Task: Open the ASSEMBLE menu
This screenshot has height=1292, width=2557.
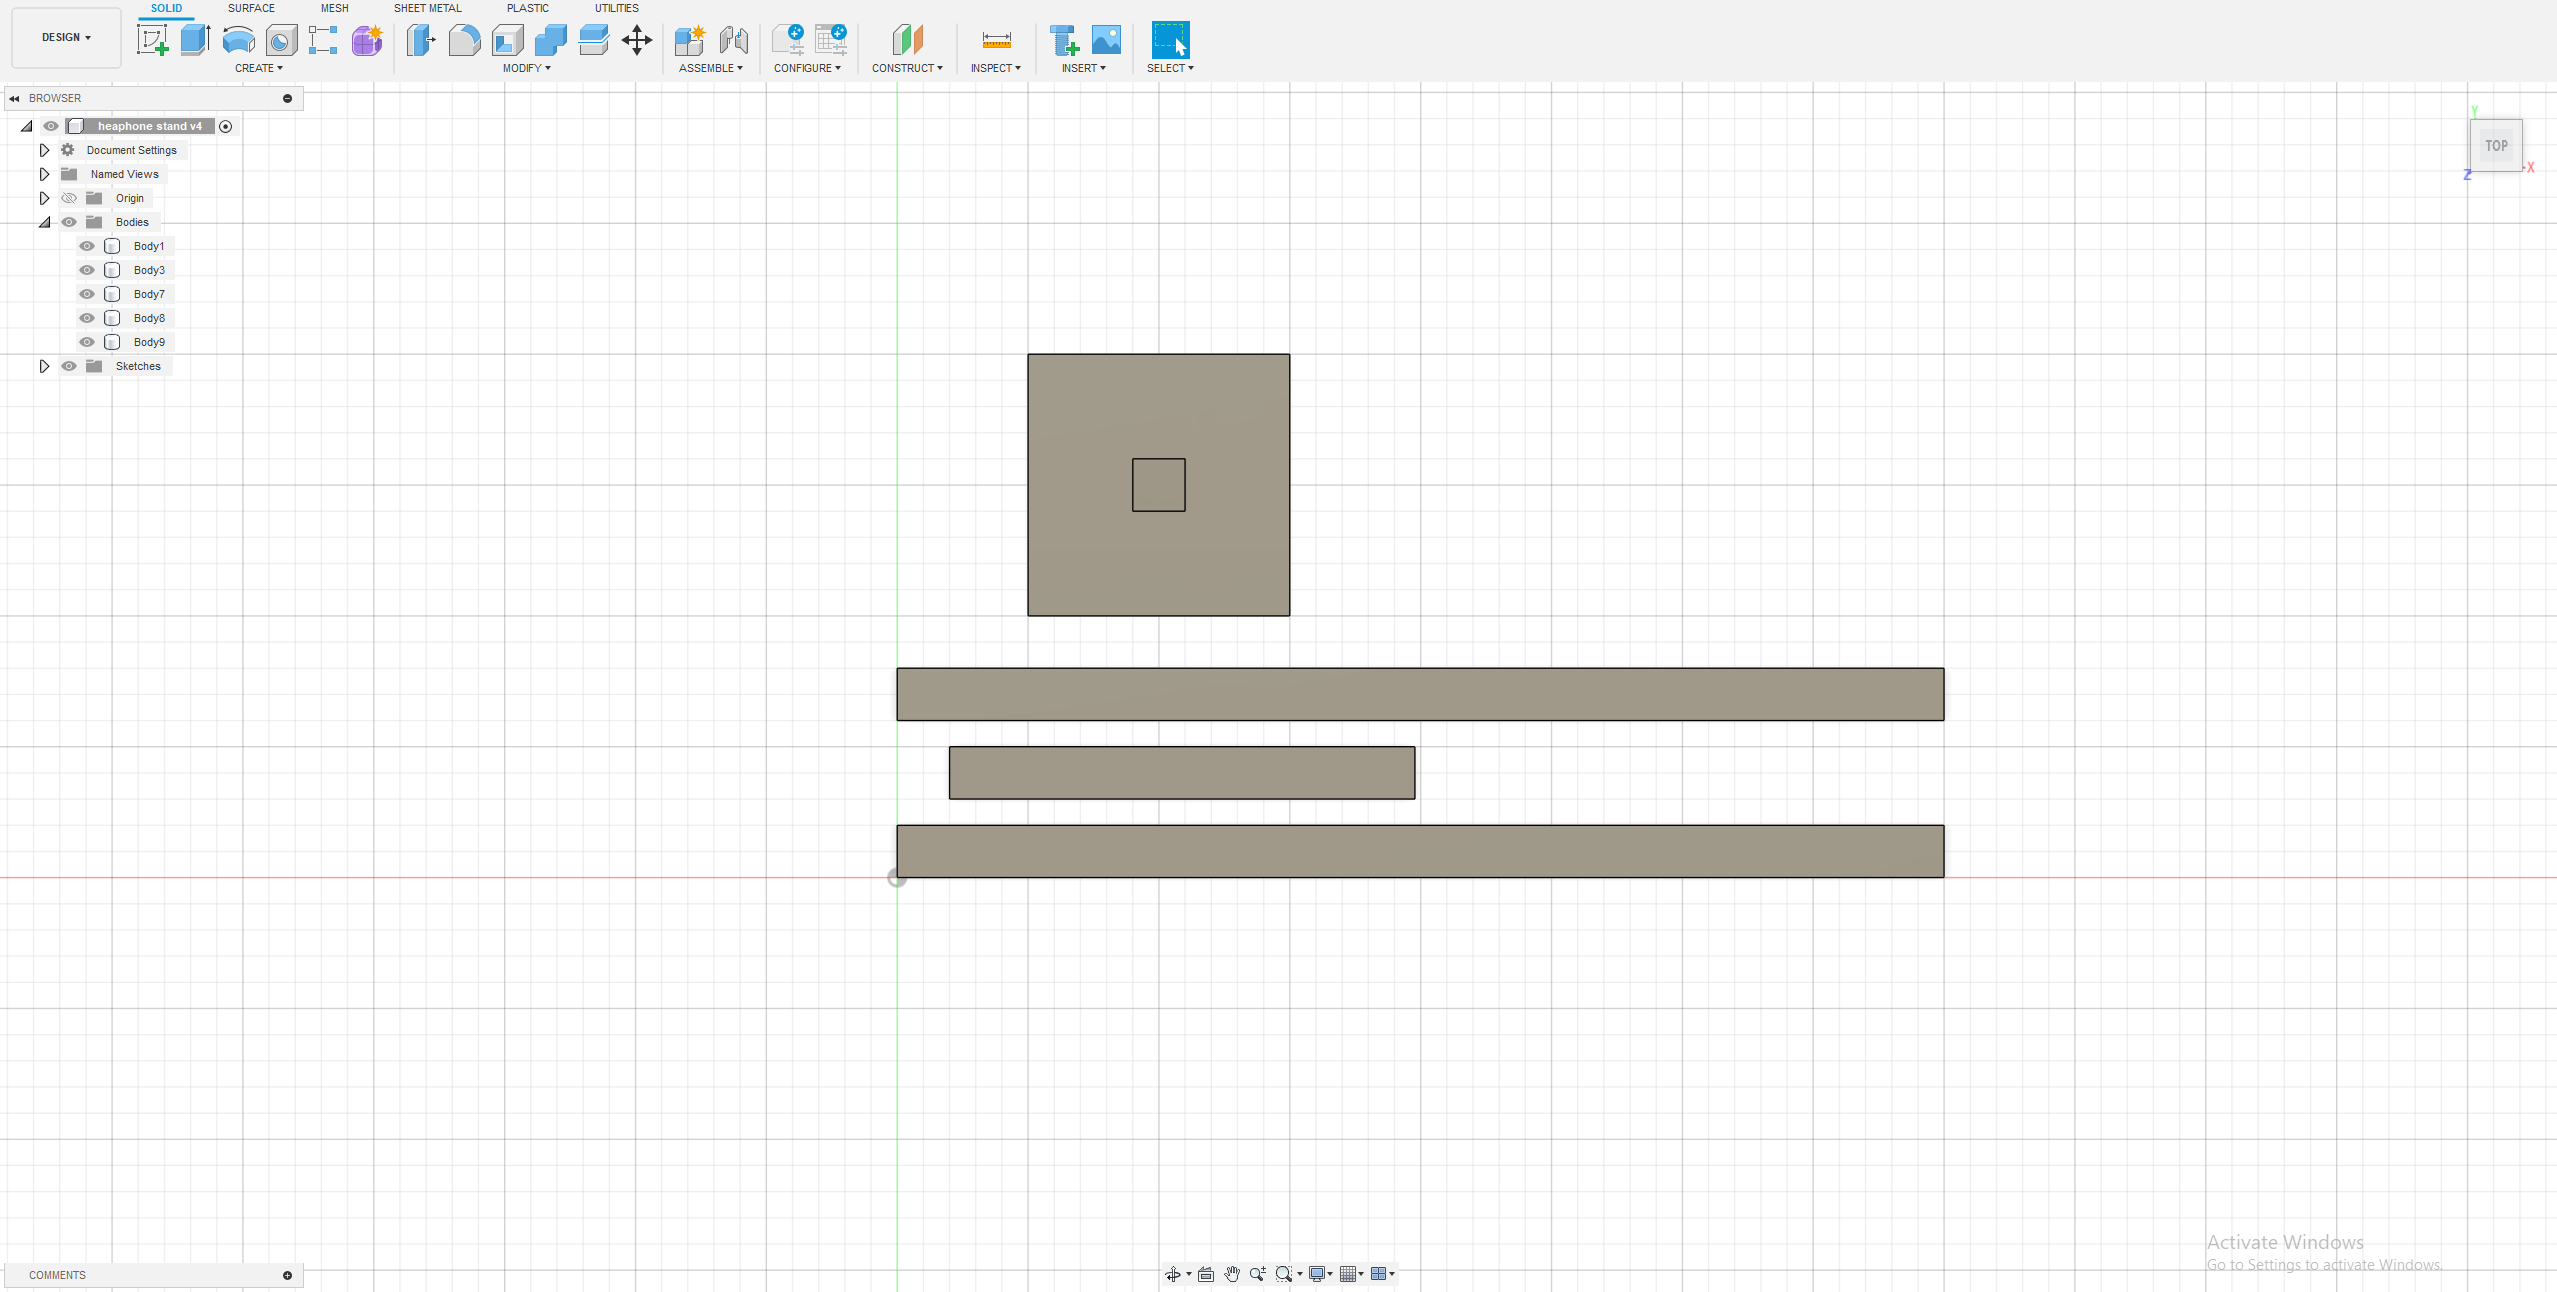Action: tap(711, 68)
